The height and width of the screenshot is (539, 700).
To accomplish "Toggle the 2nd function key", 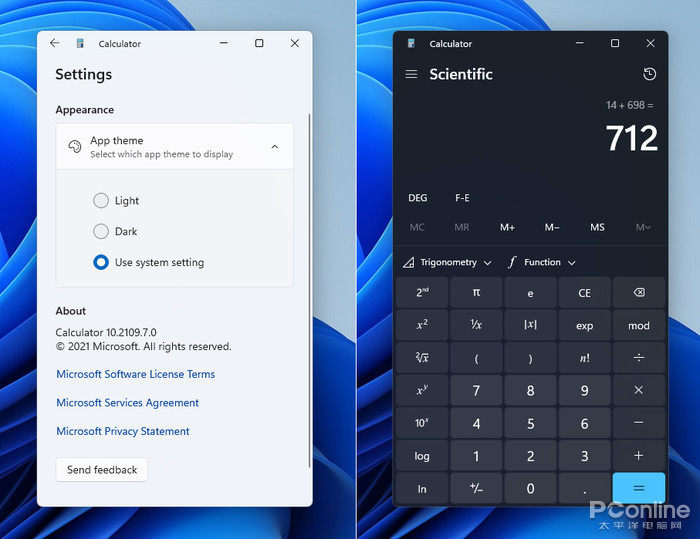I will pyautogui.click(x=422, y=292).
